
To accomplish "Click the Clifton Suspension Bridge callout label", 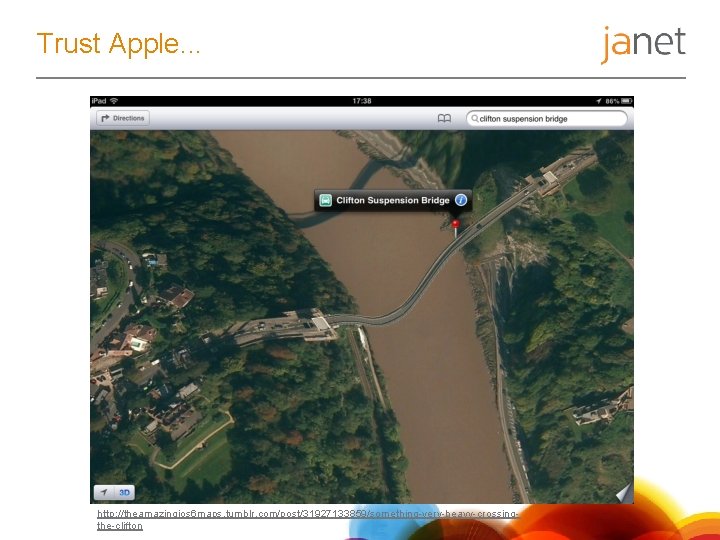I will 393,200.
